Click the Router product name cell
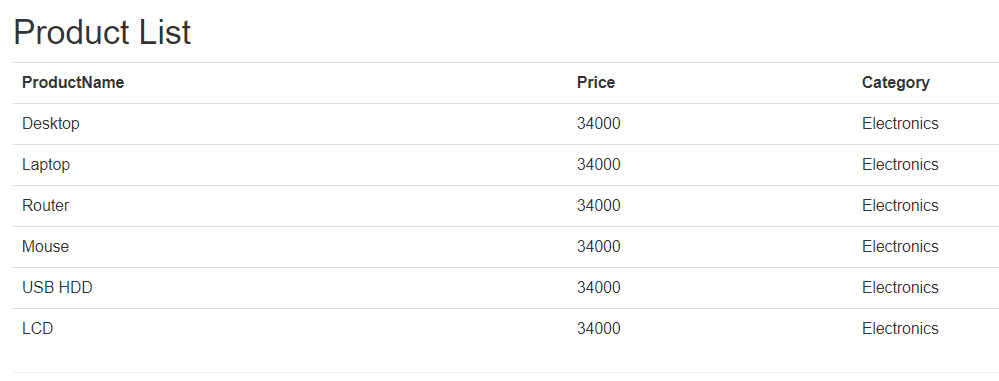The width and height of the screenshot is (999, 381). point(45,205)
